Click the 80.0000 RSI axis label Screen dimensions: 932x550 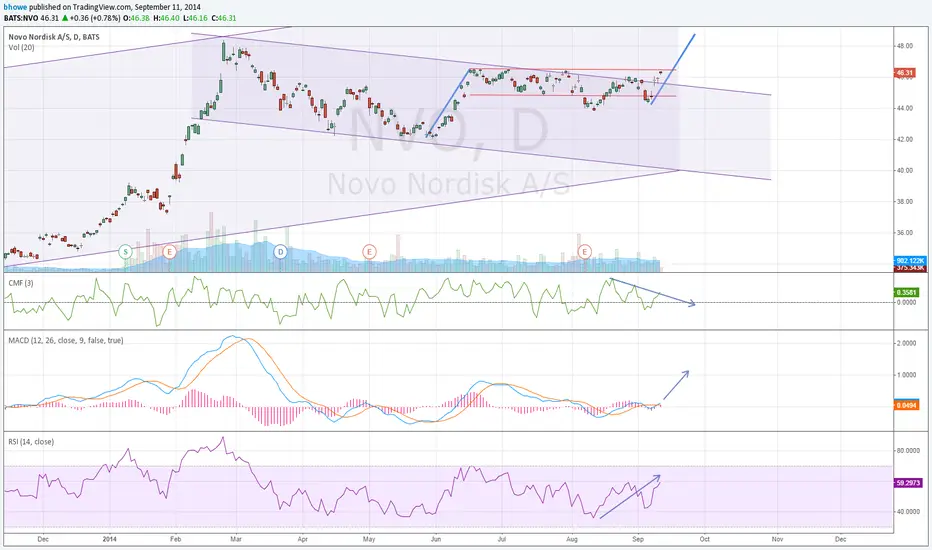908,451
